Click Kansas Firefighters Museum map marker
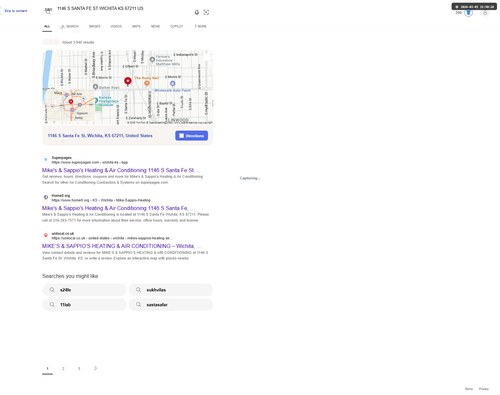This screenshot has width=500, height=395. pyautogui.click(x=96, y=100)
